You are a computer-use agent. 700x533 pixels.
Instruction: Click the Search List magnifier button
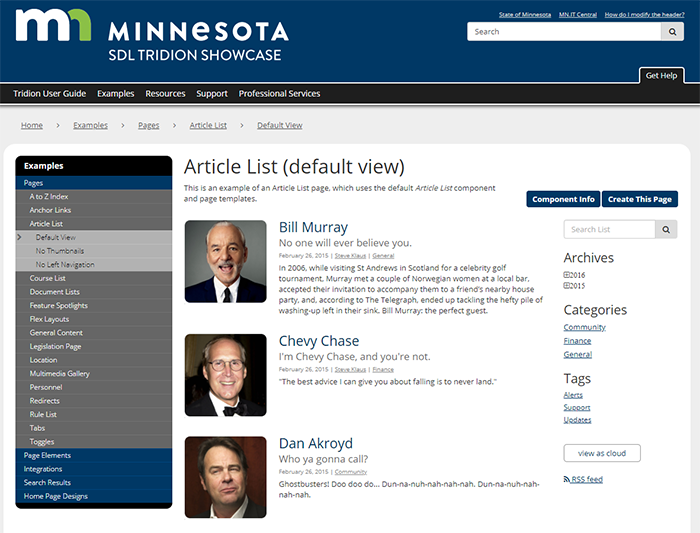665,230
